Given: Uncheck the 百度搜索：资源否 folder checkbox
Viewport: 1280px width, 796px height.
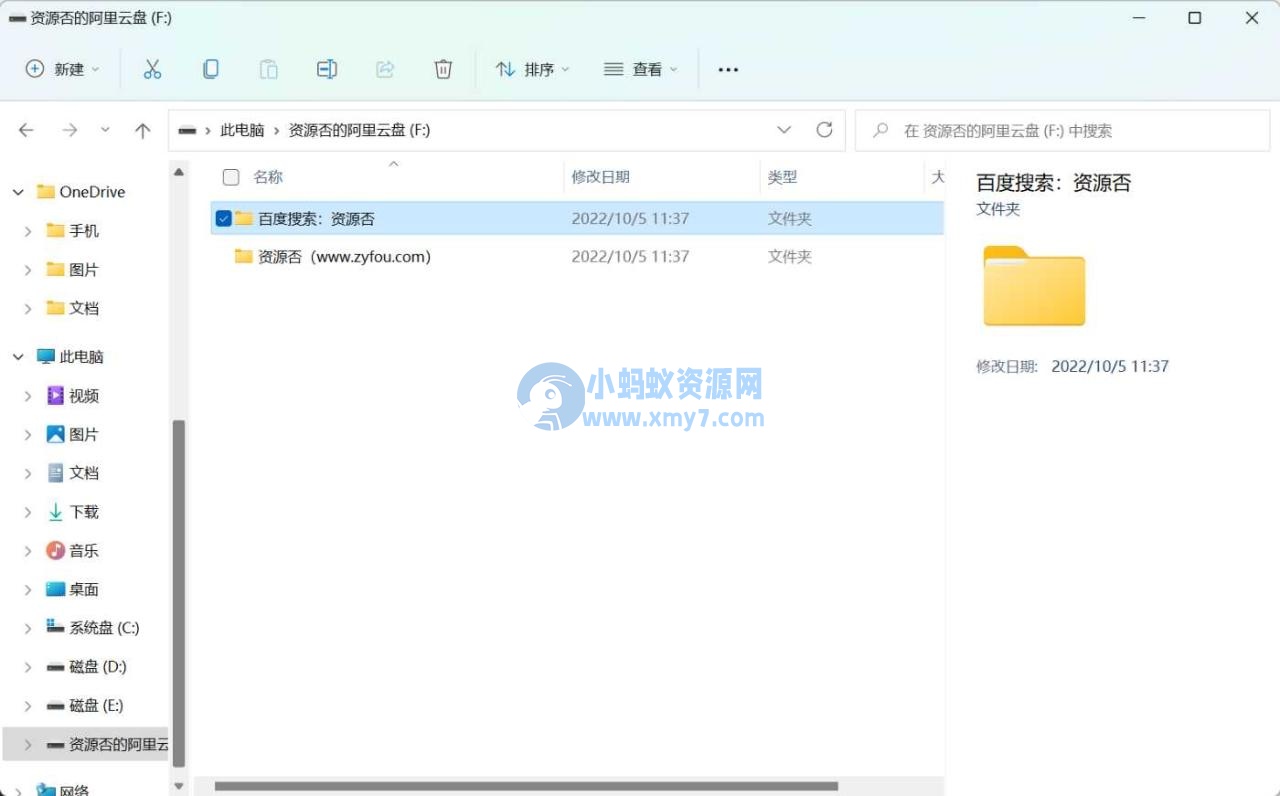Looking at the screenshot, I should pos(224,218).
